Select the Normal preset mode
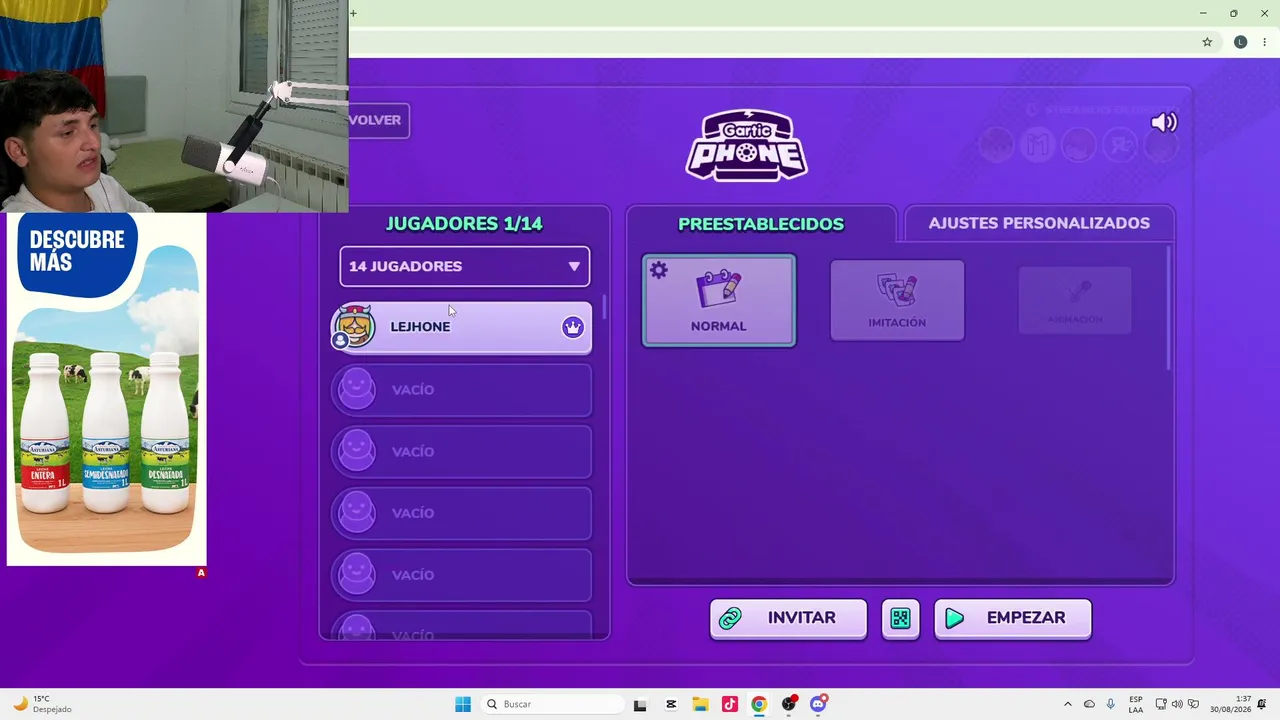1280x720 pixels. click(719, 300)
